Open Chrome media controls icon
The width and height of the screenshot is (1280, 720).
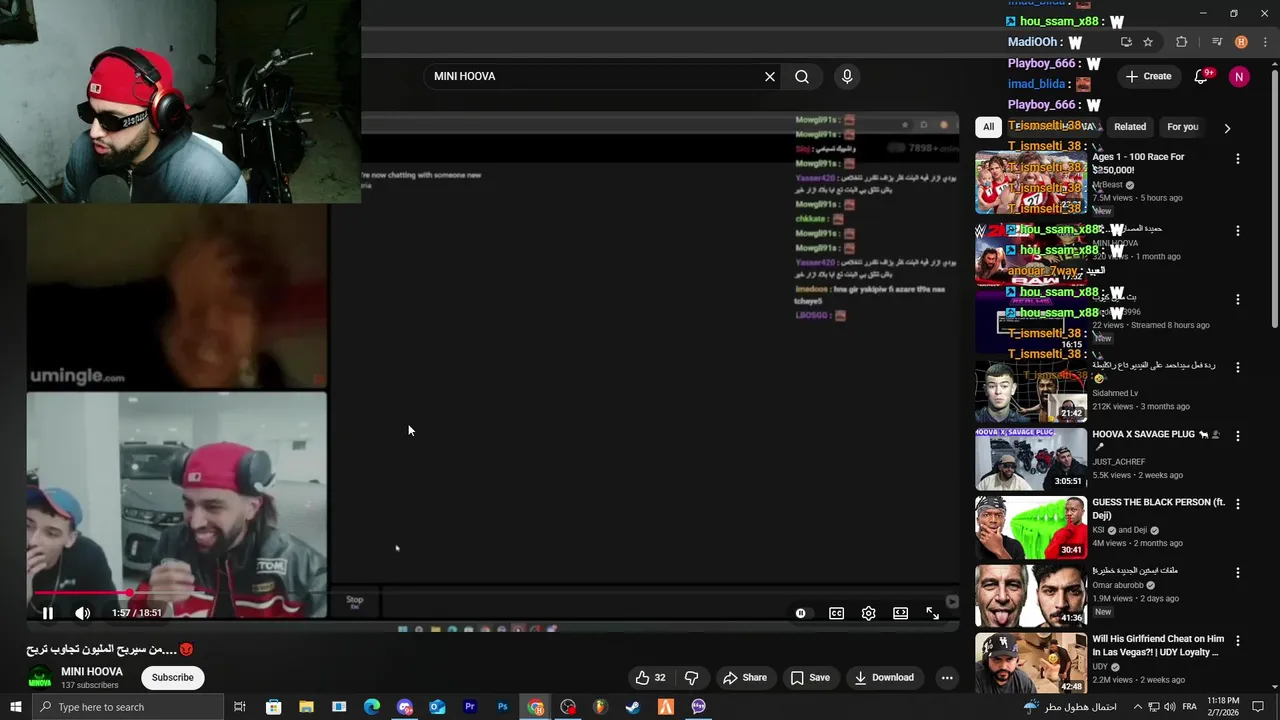pos(1217,42)
